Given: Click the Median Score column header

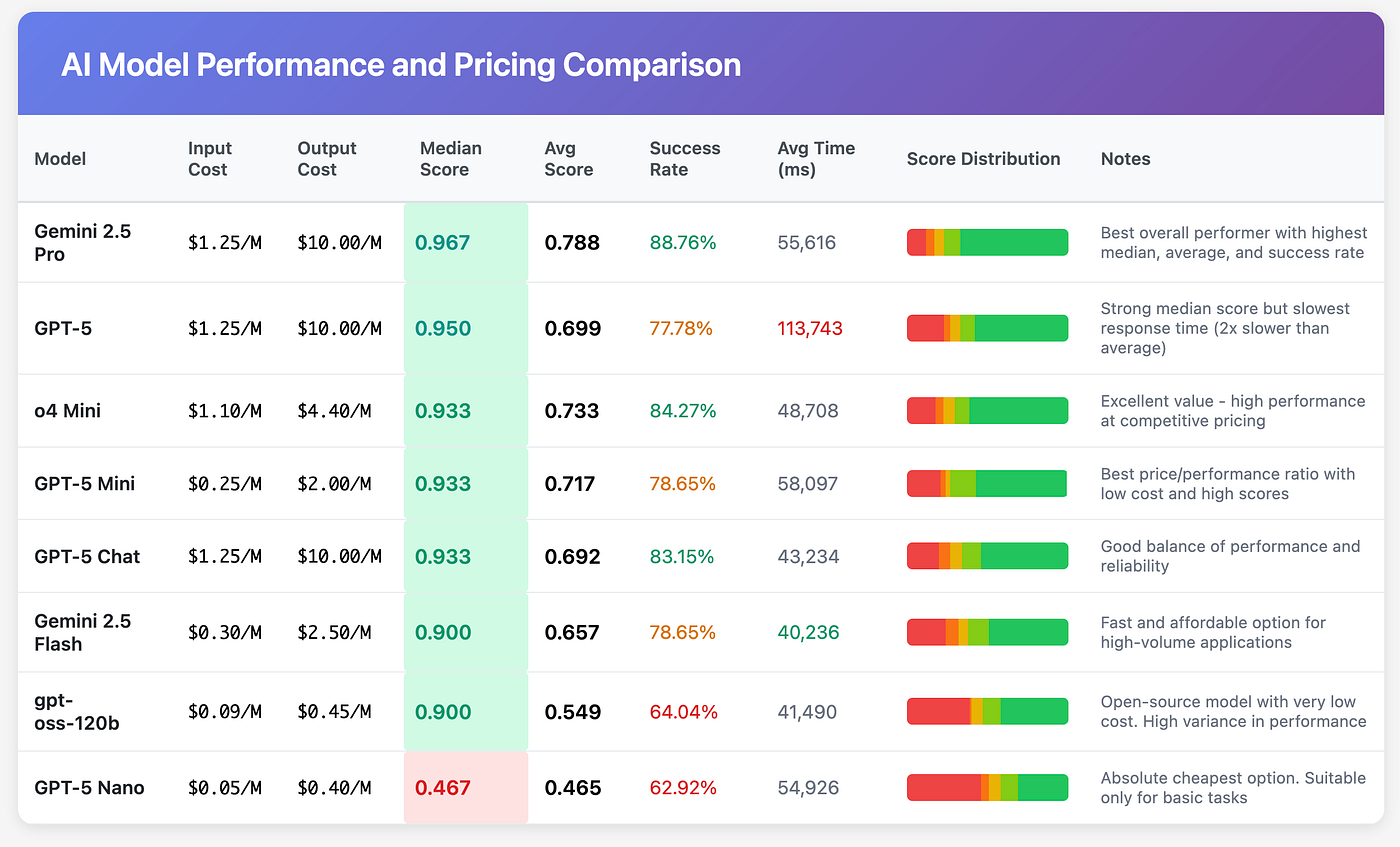Looking at the screenshot, I should [x=451, y=159].
